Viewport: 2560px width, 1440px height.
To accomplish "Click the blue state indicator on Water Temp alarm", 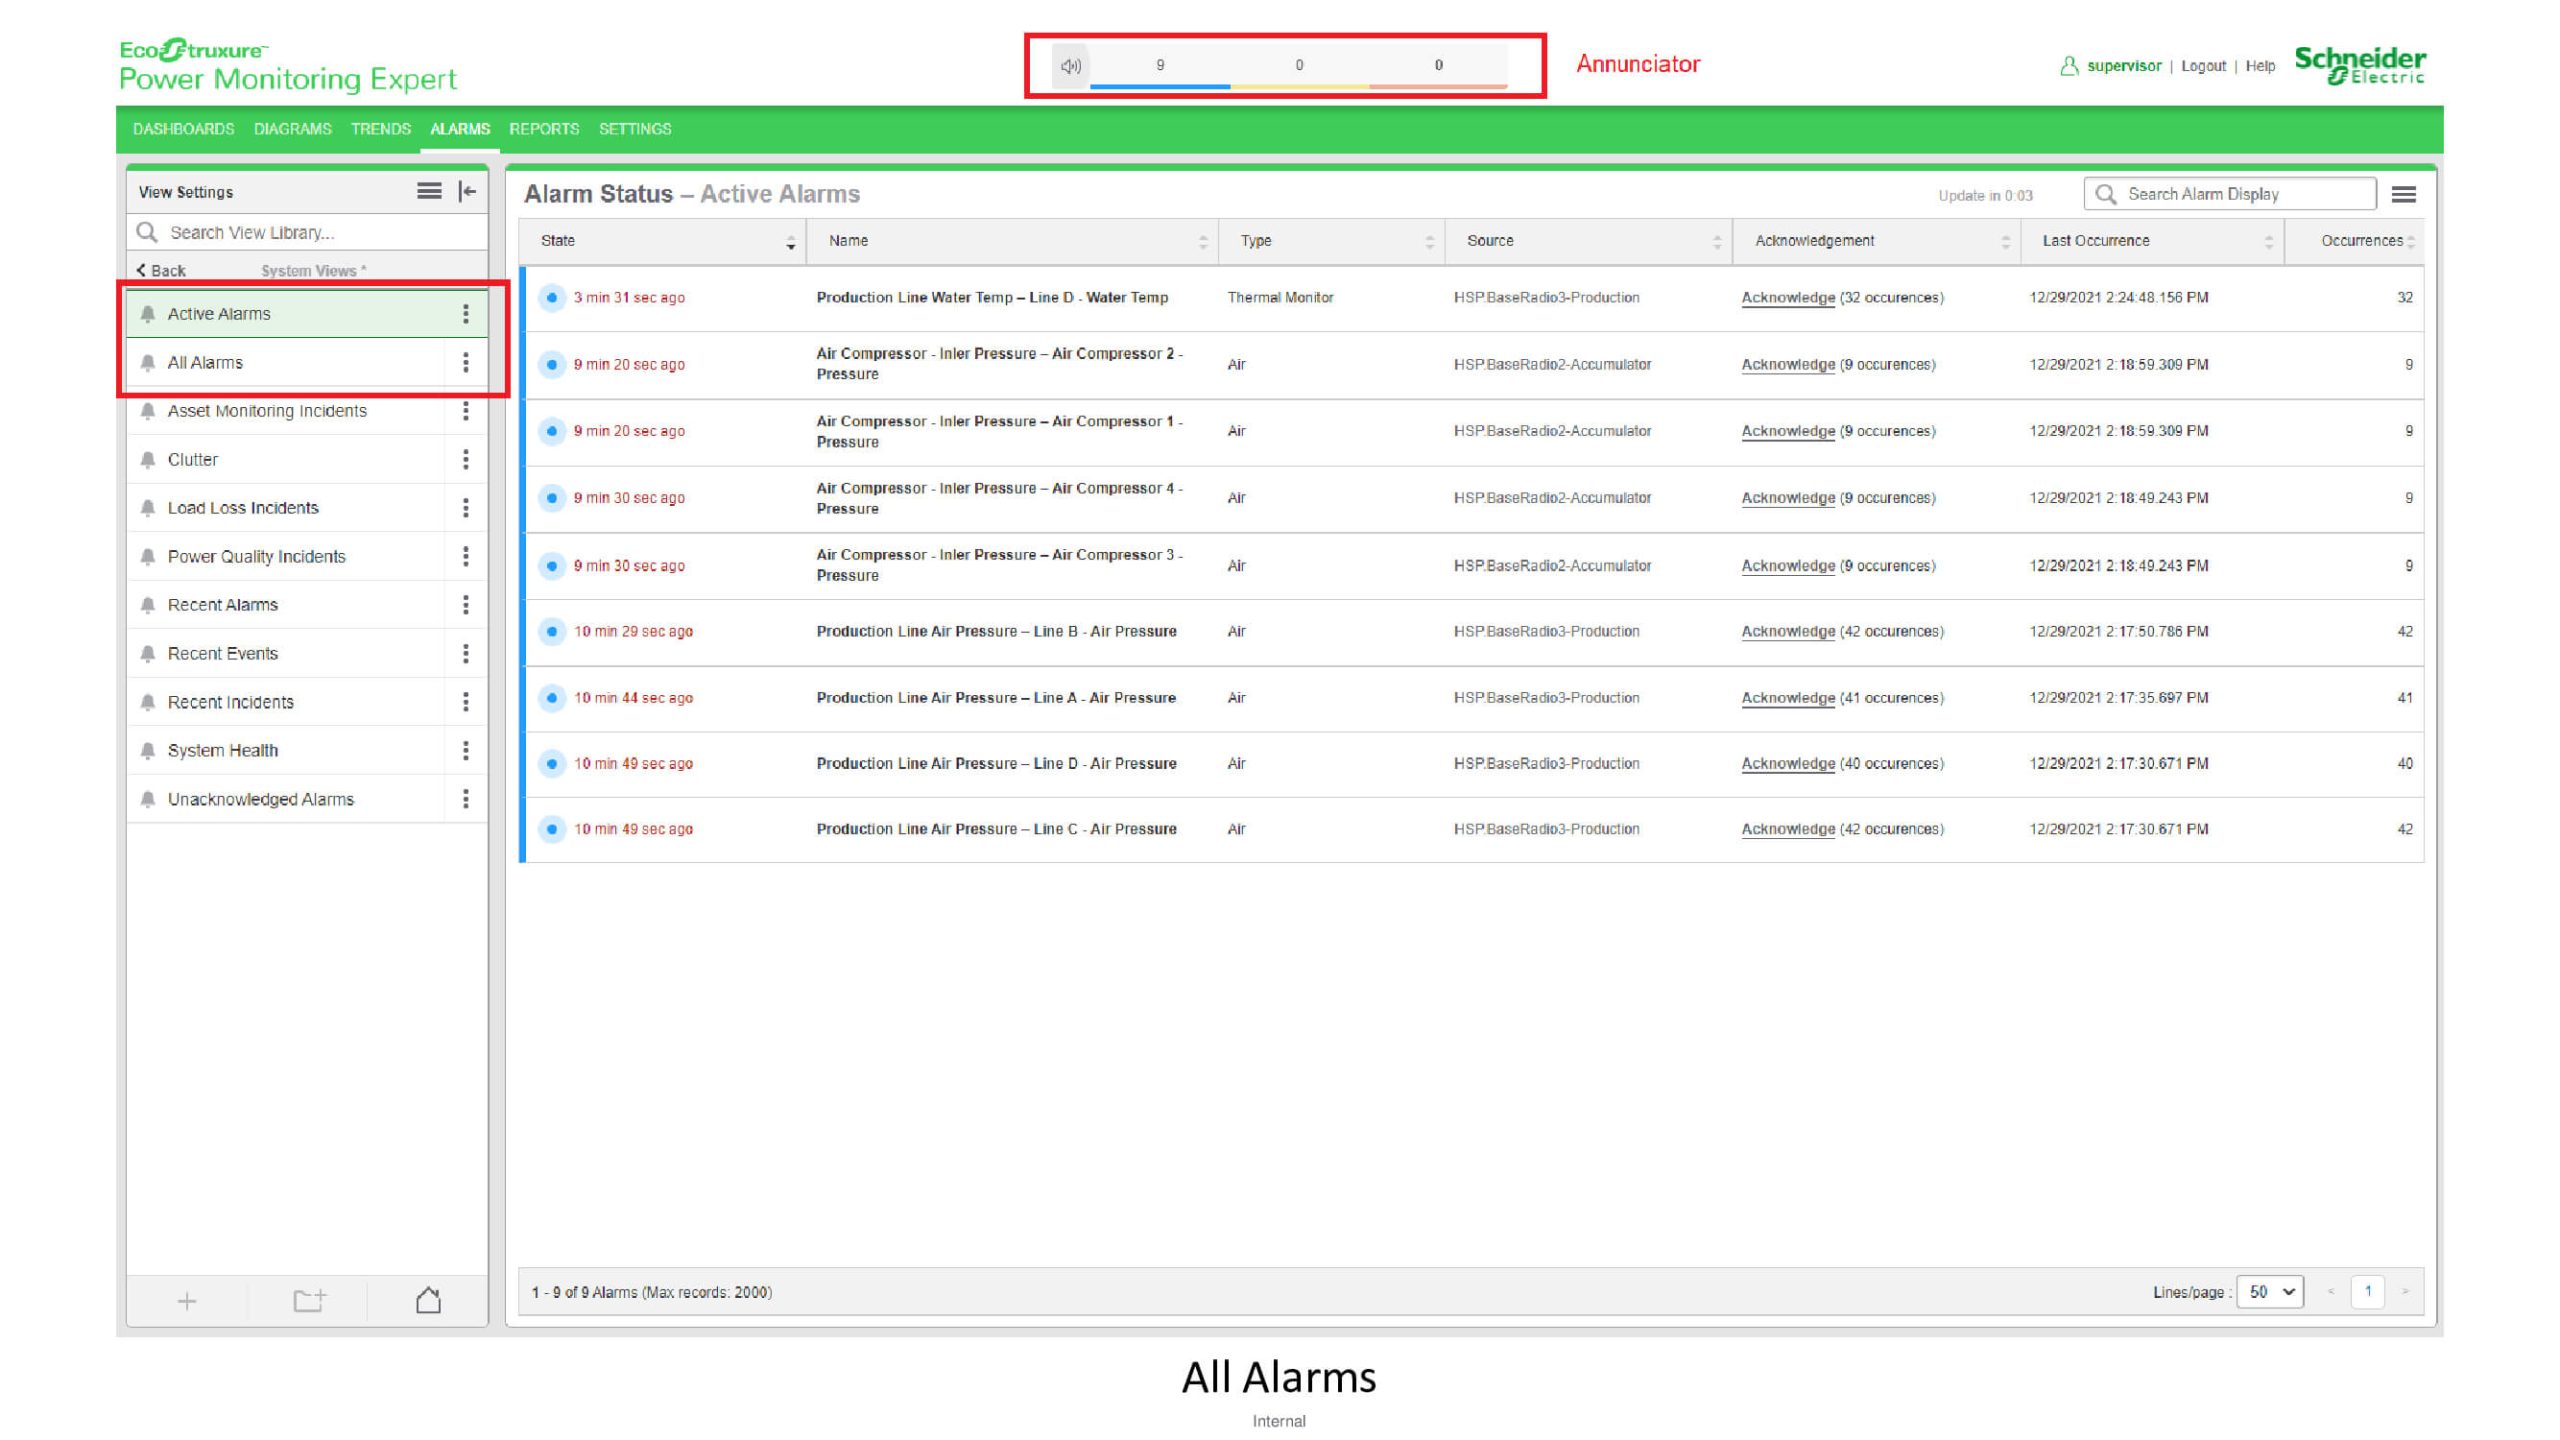I will tap(552, 298).
